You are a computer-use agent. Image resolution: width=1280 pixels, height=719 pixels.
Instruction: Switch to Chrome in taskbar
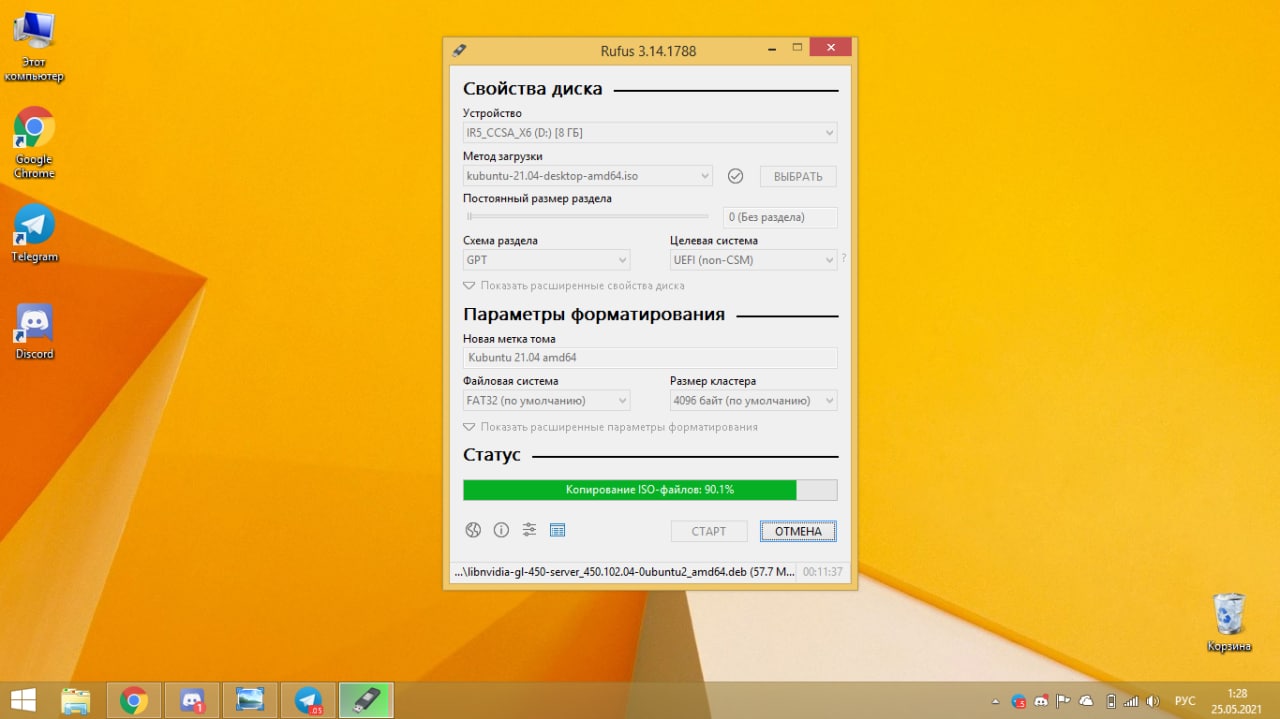[x=134, y=700]
